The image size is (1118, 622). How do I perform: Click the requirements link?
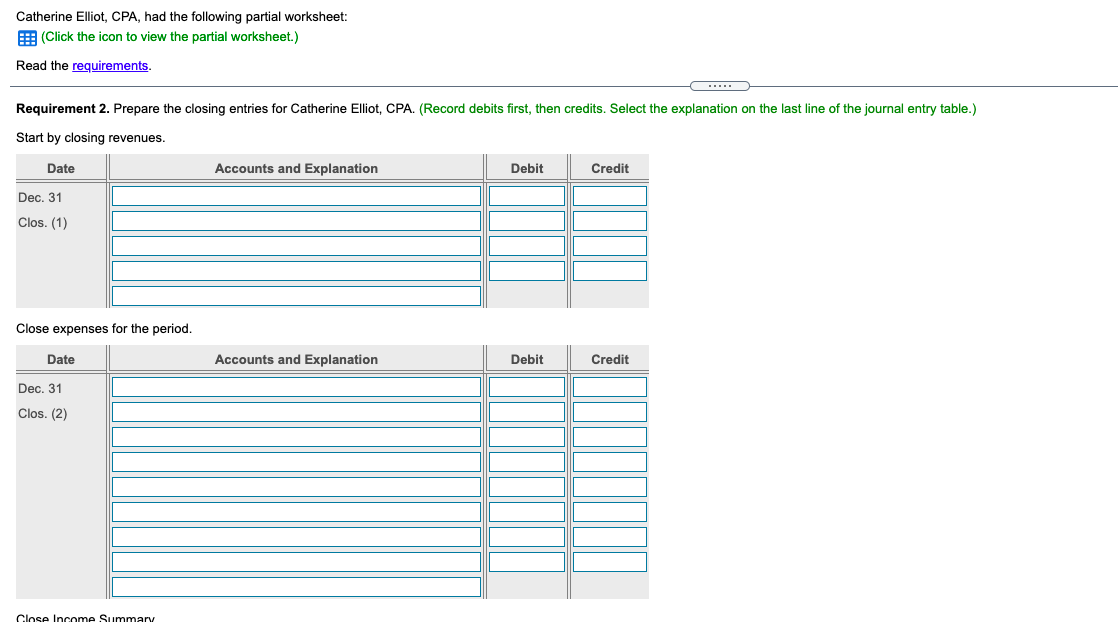(x=110, y=65)
